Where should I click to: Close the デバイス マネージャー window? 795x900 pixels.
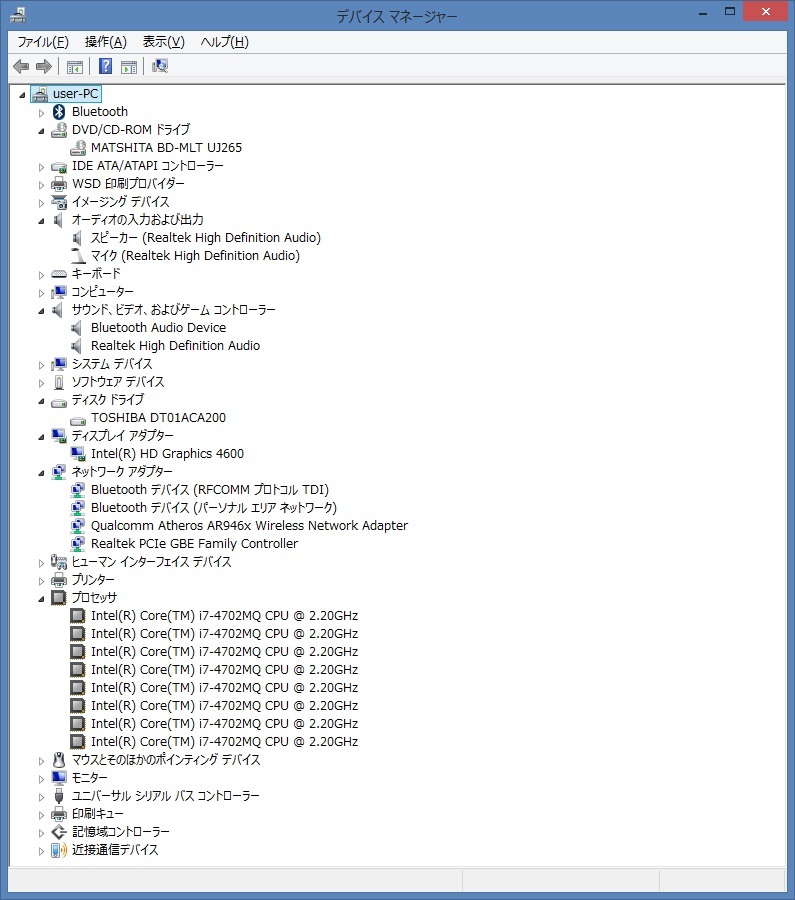click(765, 11)
